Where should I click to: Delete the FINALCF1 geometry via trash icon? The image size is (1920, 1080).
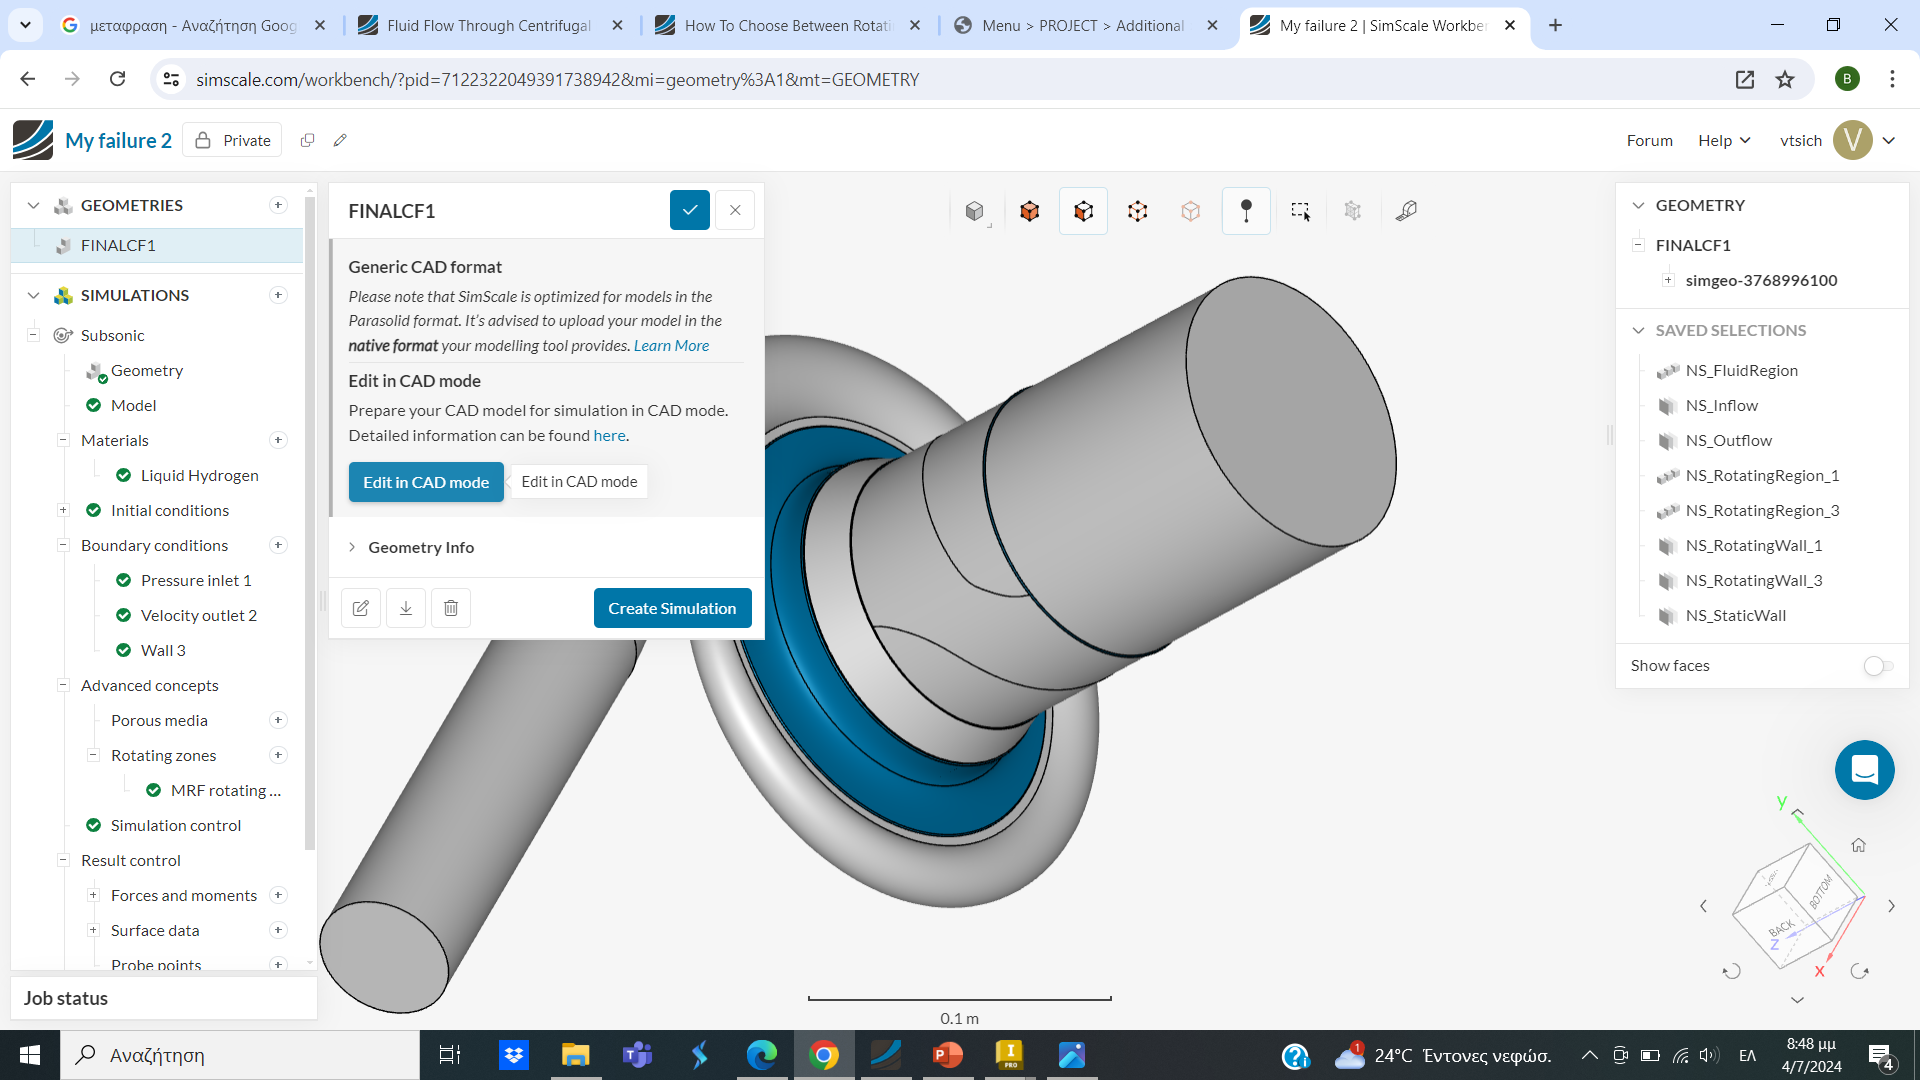pos(450,608)
